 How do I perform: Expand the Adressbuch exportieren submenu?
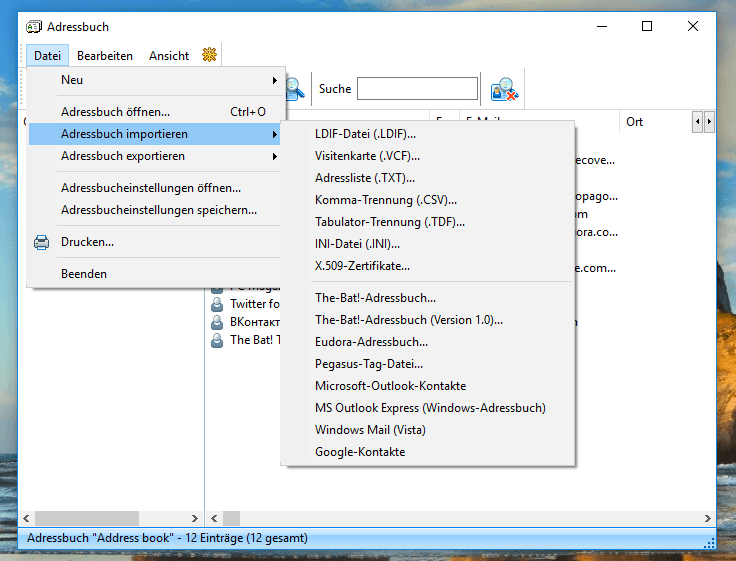click(x=156, y=156)
